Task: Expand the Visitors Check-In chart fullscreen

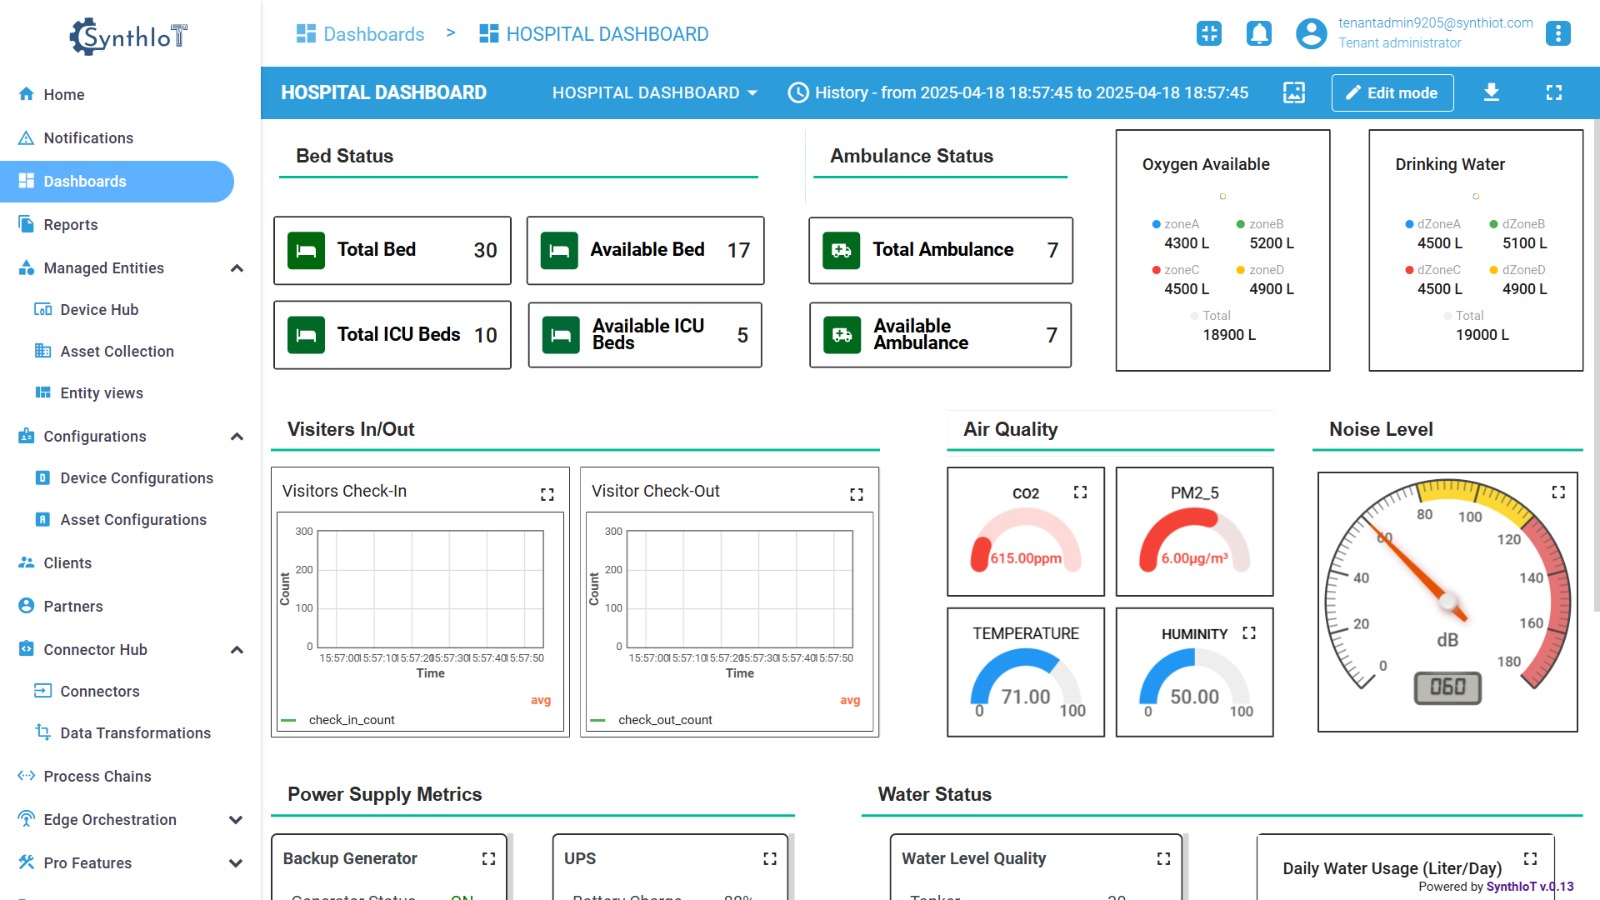Action: [x=547, y=494]
